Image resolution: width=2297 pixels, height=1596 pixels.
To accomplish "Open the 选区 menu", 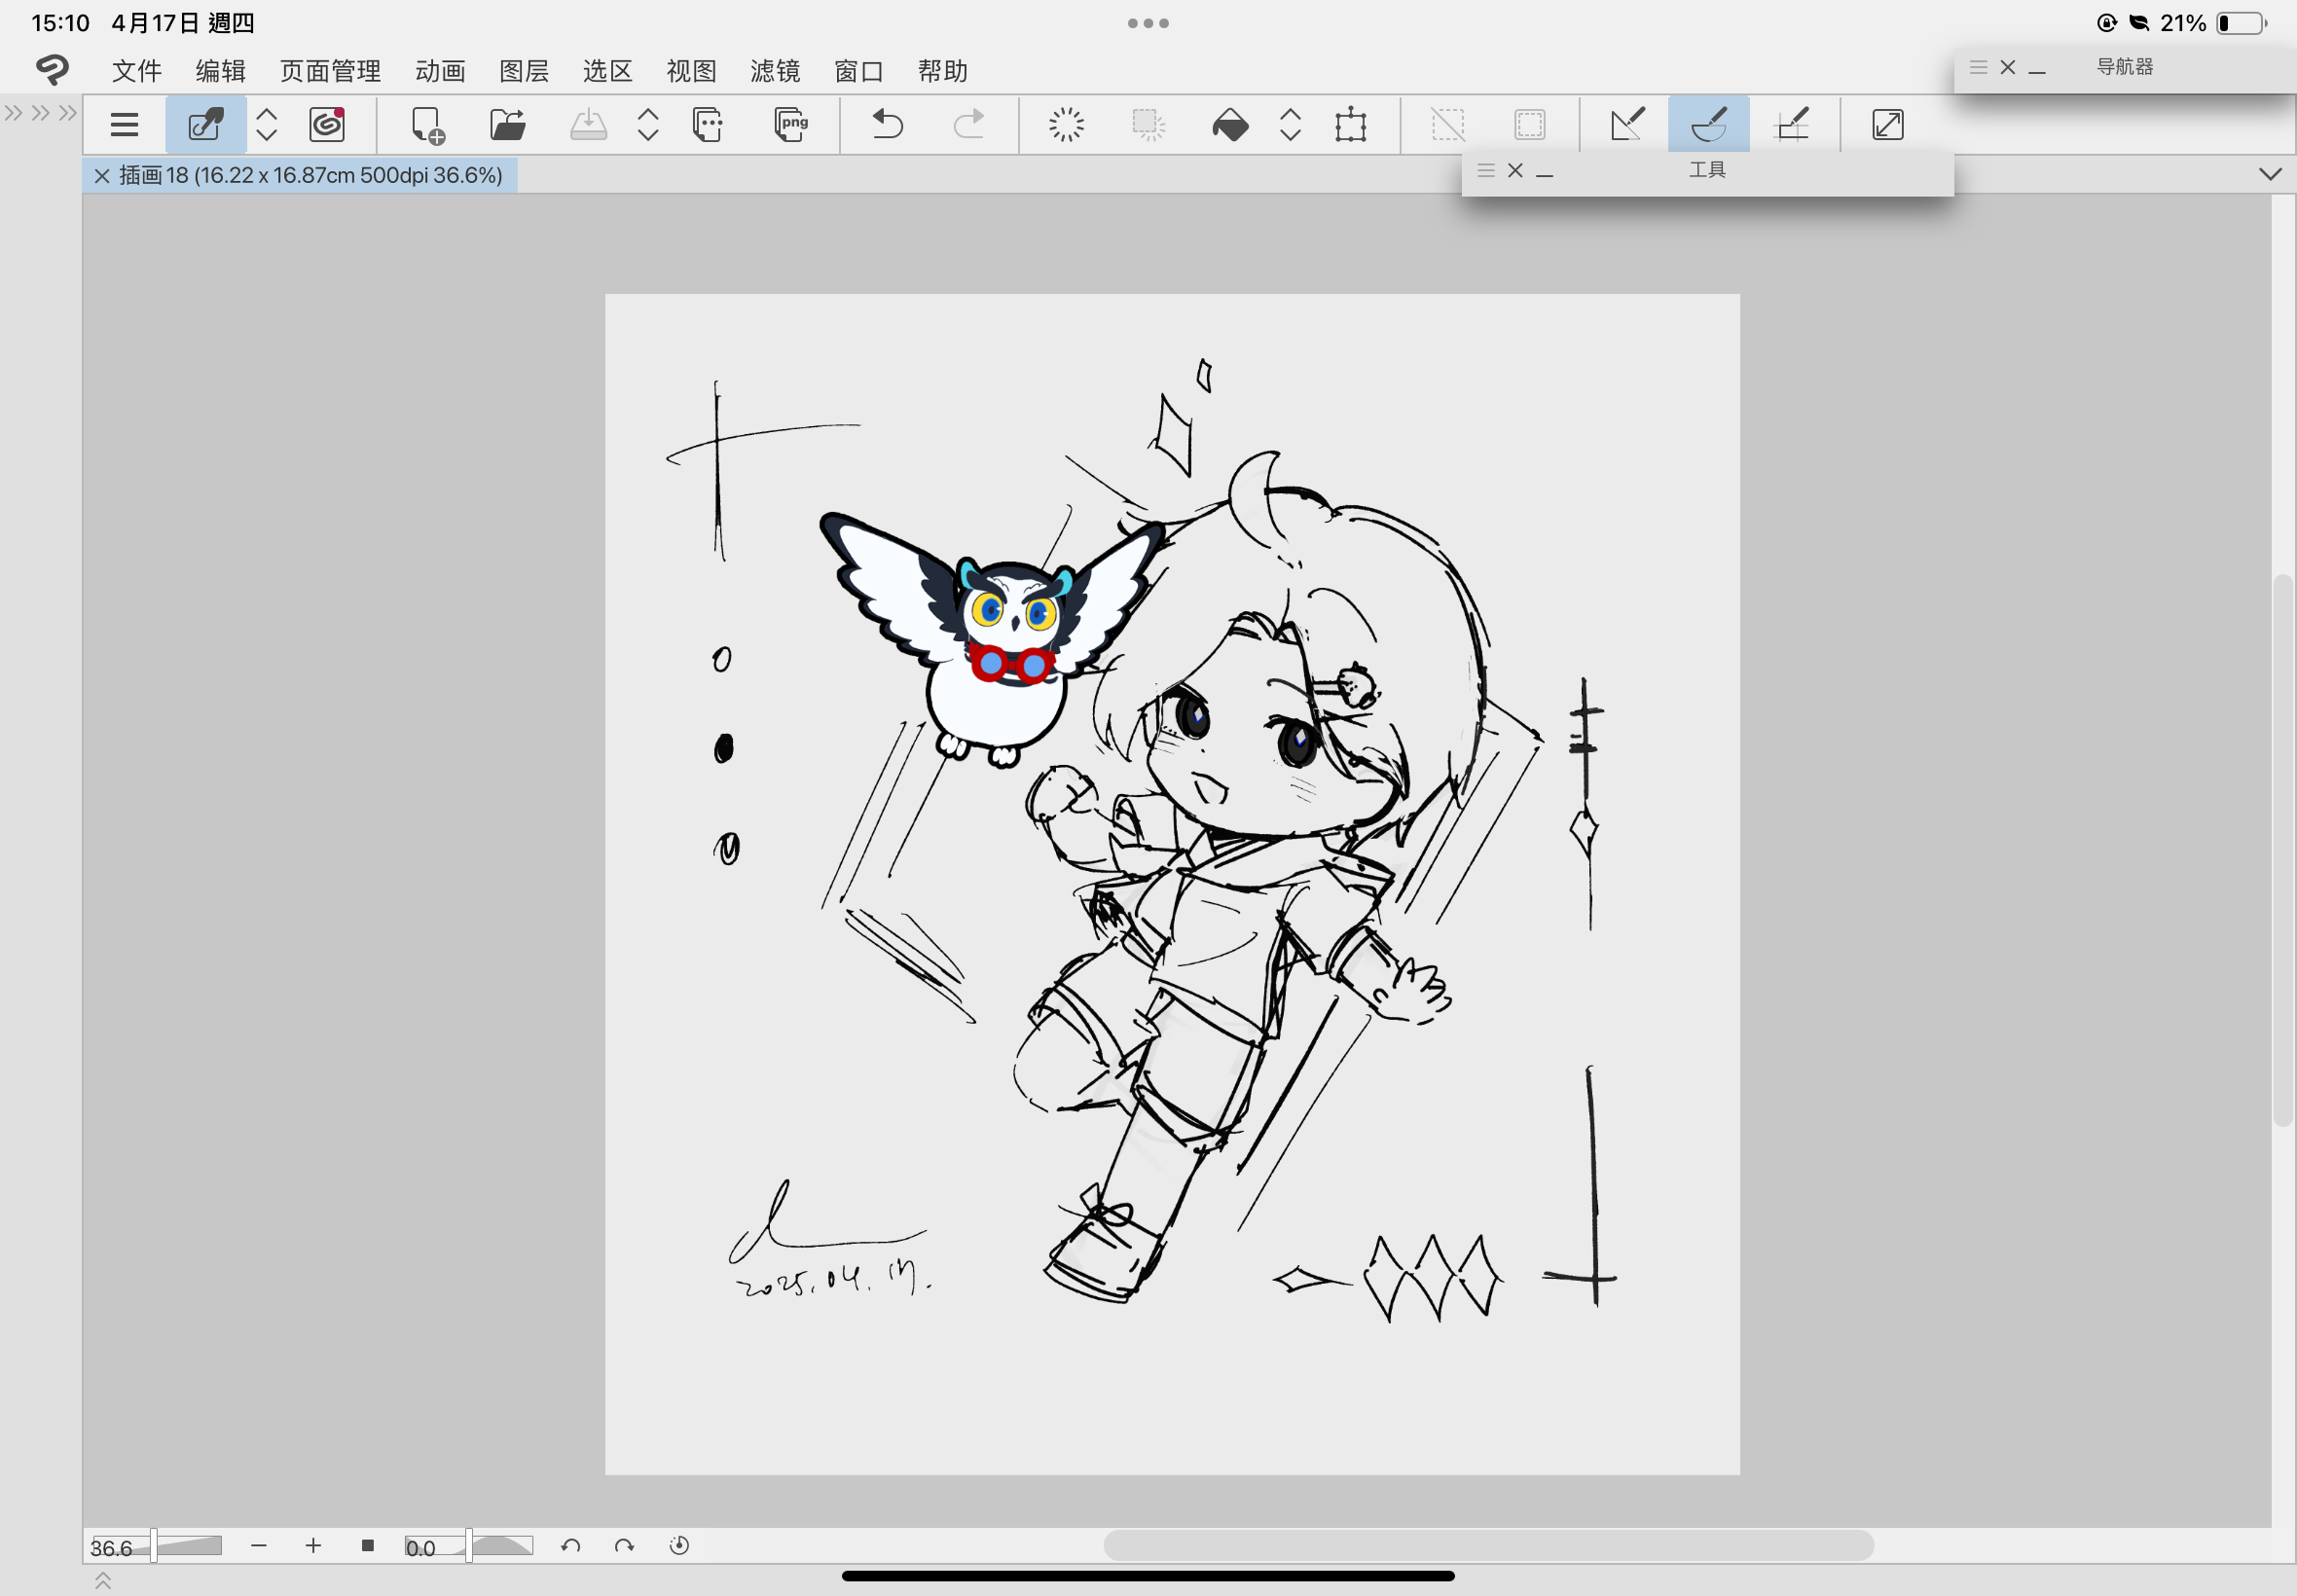I will pos(608,71).
